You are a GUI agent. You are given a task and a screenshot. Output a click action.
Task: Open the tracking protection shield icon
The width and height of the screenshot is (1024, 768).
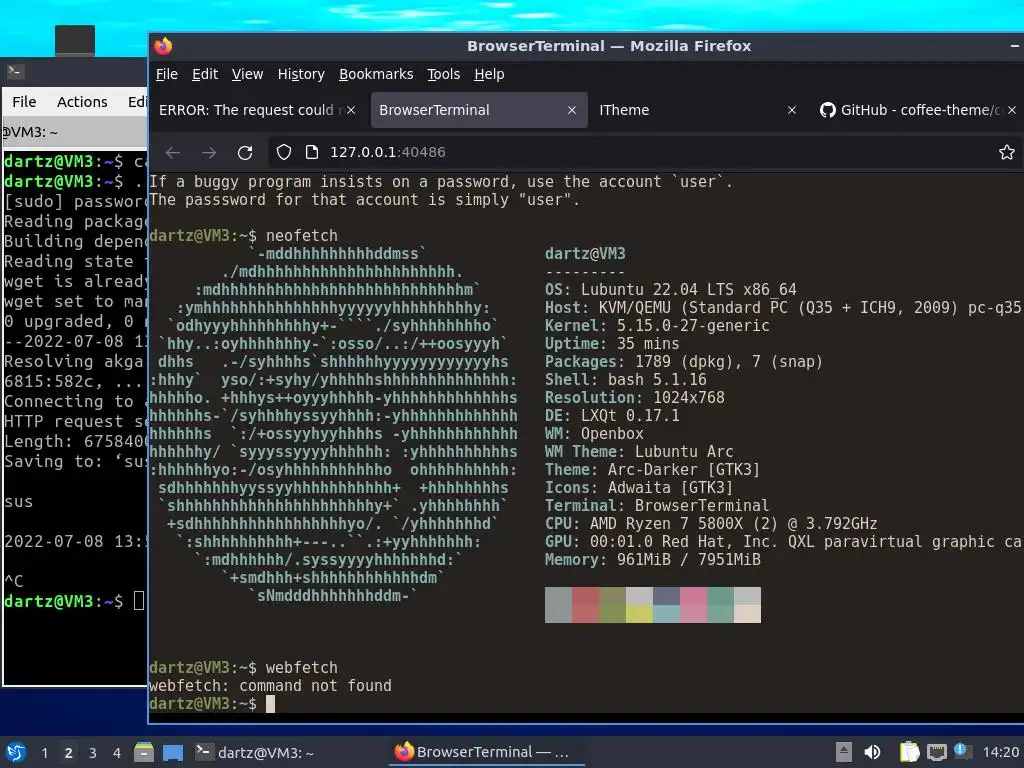coord(283,152)
